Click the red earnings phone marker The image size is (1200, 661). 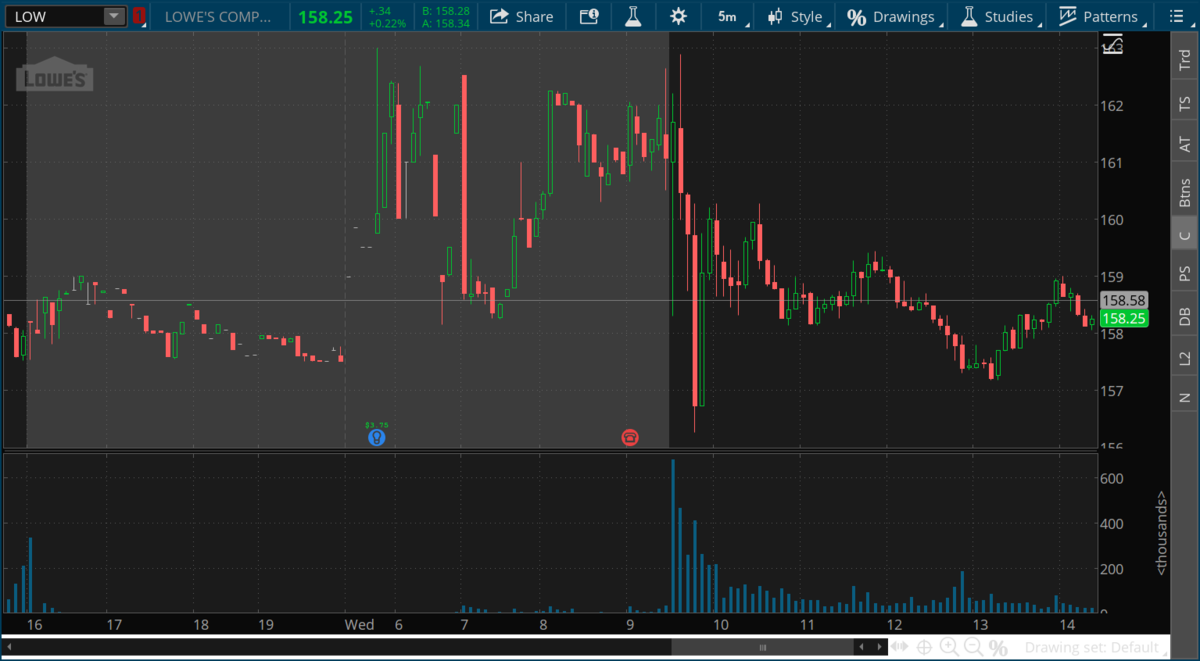point(630,437)
